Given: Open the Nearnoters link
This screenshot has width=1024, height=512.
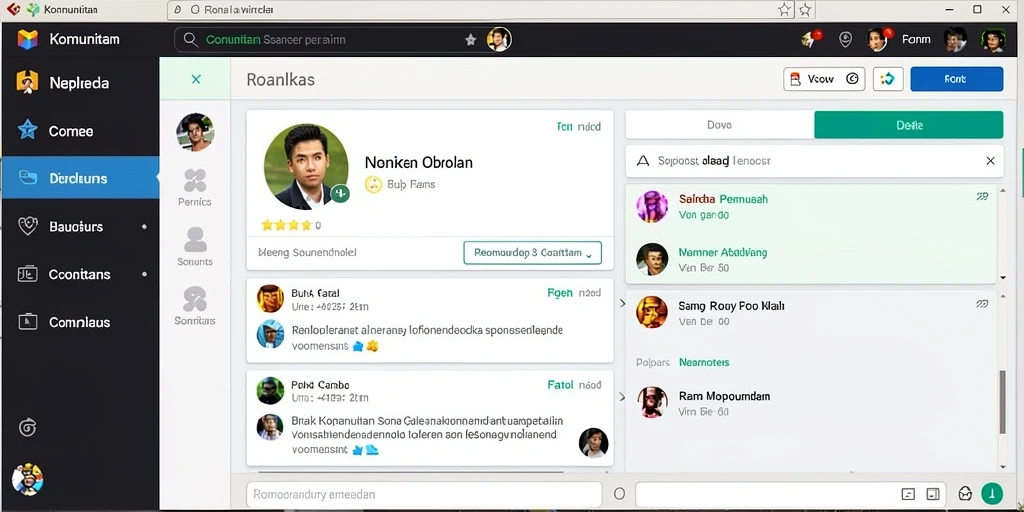Looking at the screenshot, I should [x=704, y=362].
